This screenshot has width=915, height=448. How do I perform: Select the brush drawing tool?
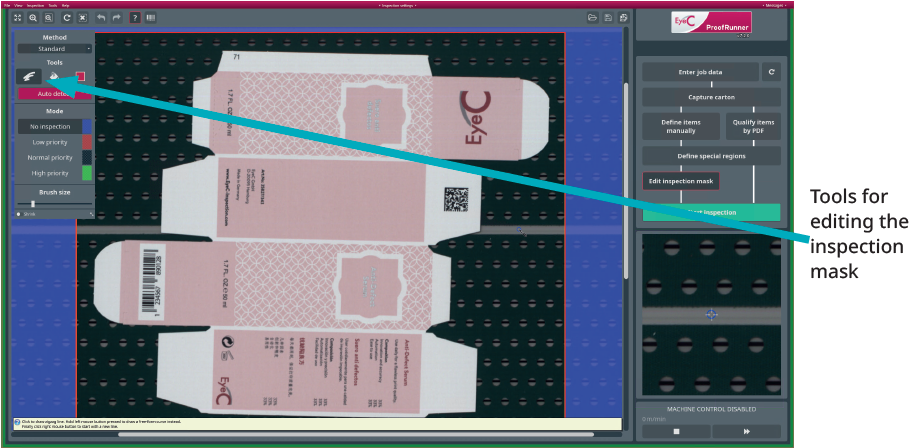pos(29,76)
